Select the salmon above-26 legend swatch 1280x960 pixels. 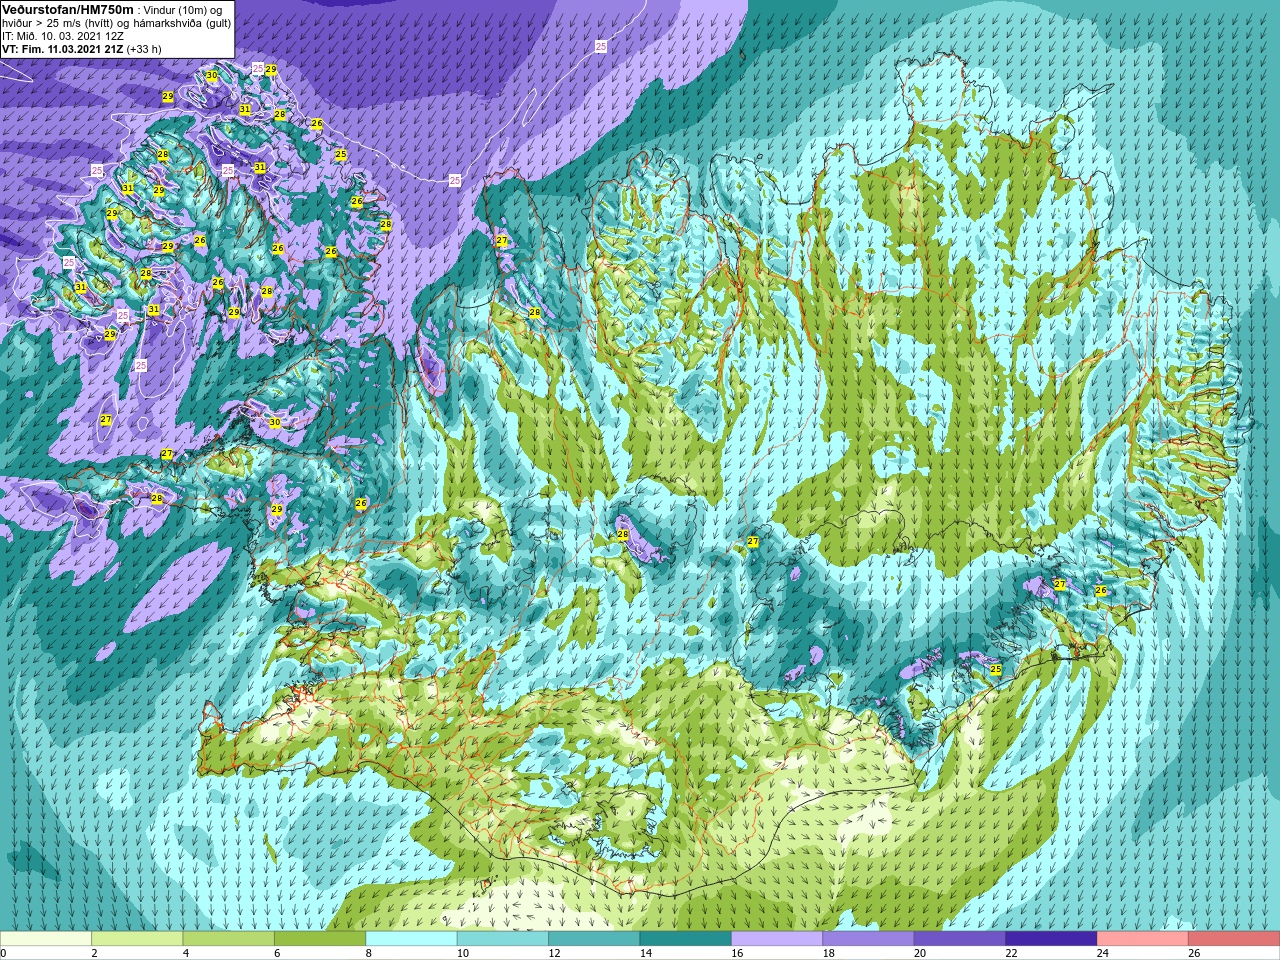[1234, 939]
